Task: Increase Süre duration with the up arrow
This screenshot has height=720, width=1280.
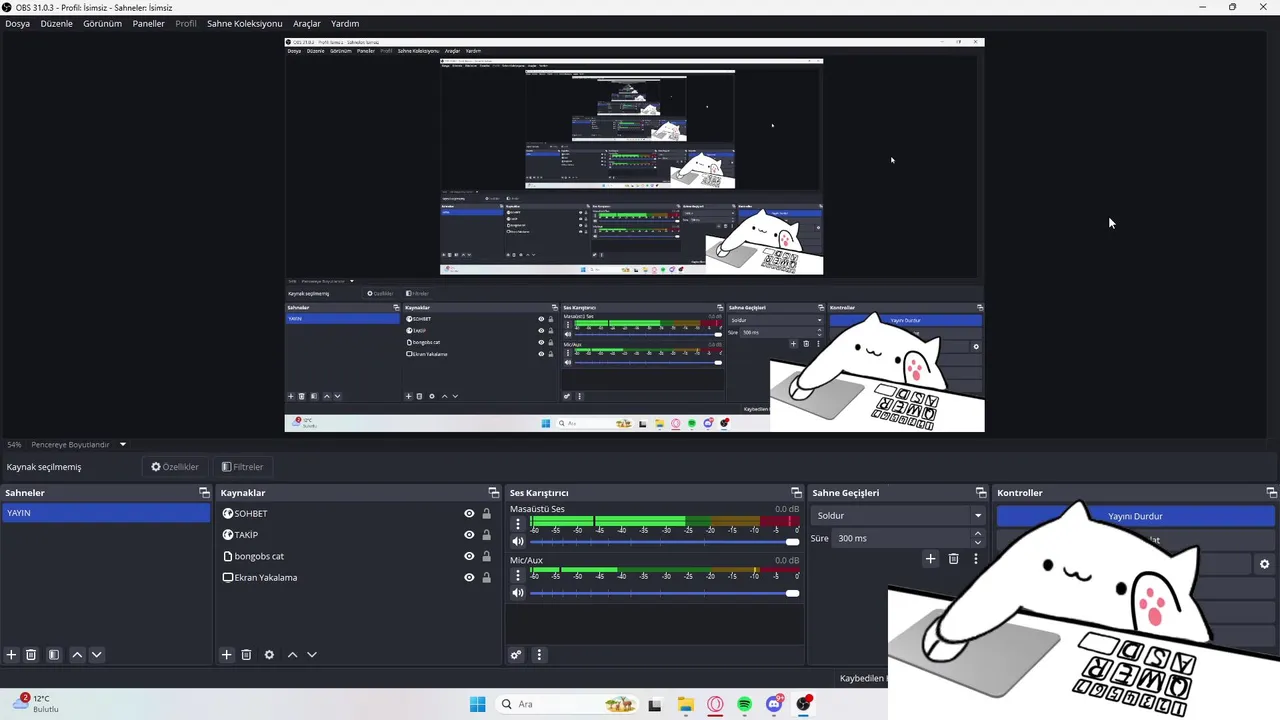Action: [977, 534]
